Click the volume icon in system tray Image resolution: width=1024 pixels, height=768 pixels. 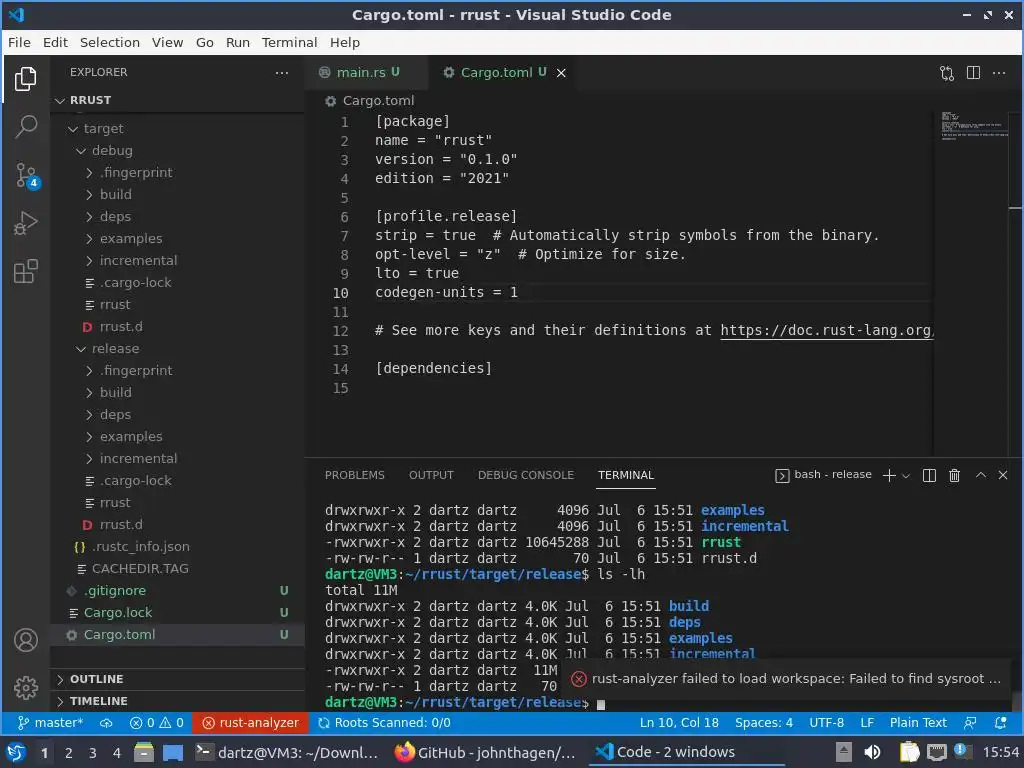(872, 753)
